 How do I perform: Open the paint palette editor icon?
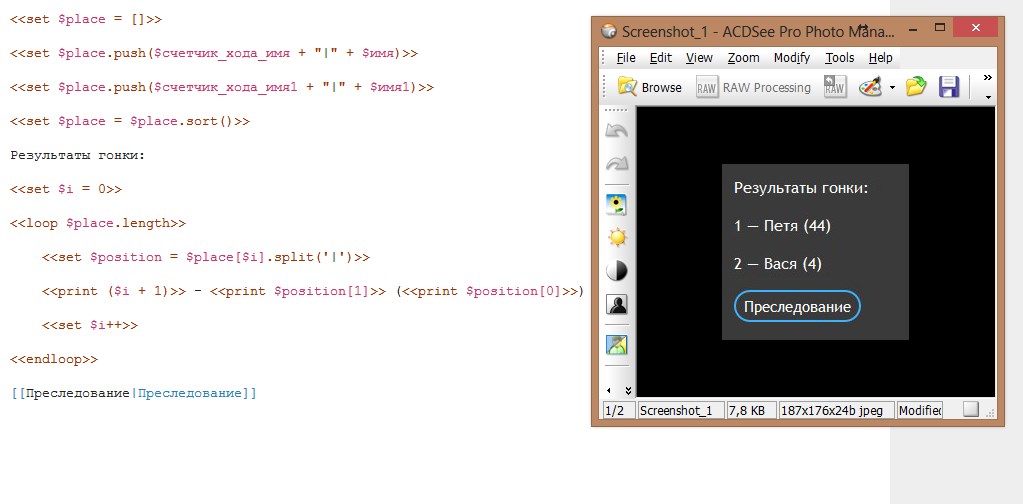(870, 87)
